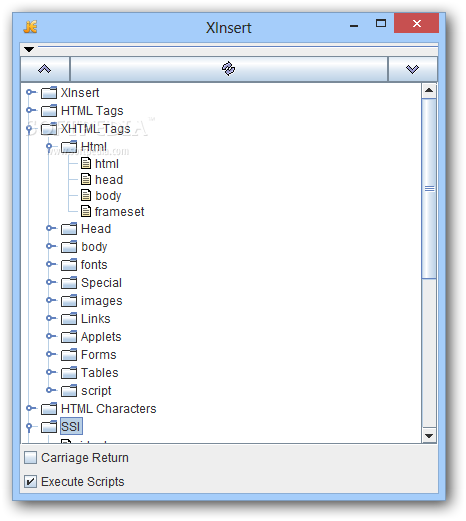This screenshot has height=521, width=466.
Task: Expand the Applets folder node
Action: 51,336
